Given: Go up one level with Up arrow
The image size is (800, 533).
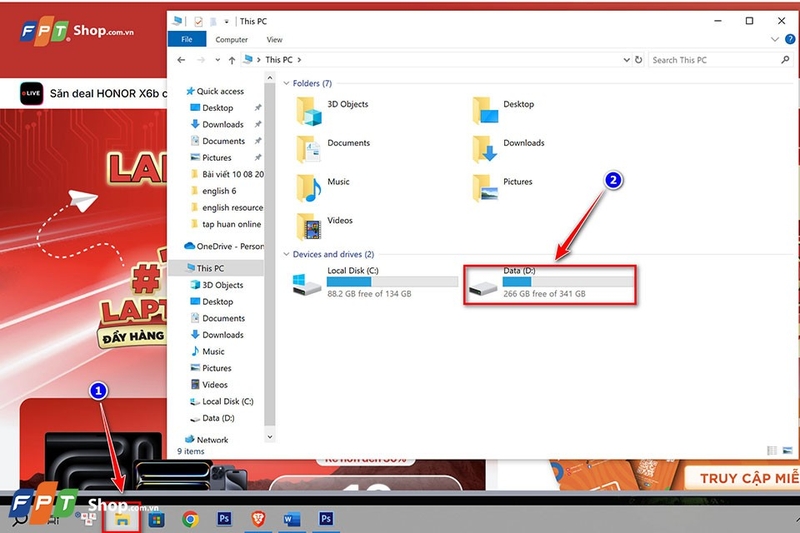Looking at the screenshot, I should [x=232, y=60].
